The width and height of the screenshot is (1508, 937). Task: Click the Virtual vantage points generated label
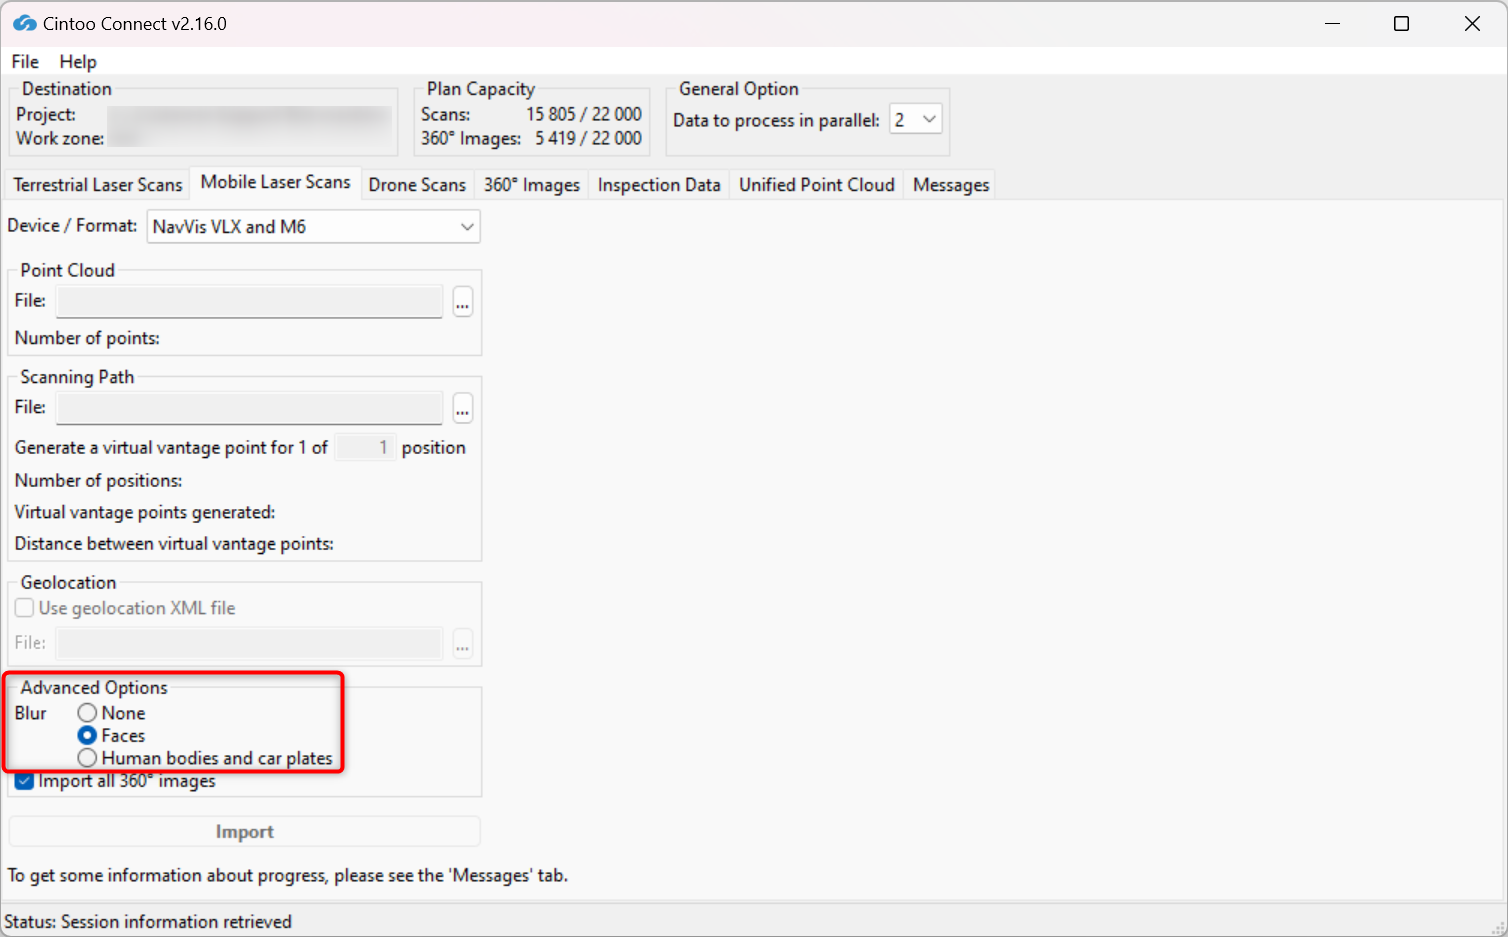pyautogui.click(x=145, y=512)
